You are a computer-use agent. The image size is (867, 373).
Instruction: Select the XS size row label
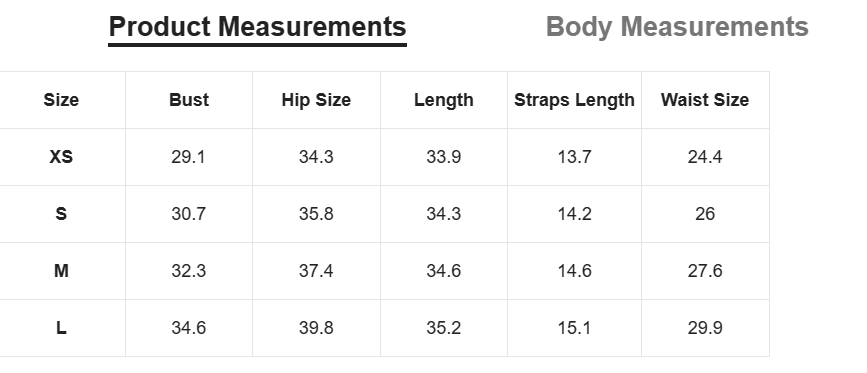(61, 157)
